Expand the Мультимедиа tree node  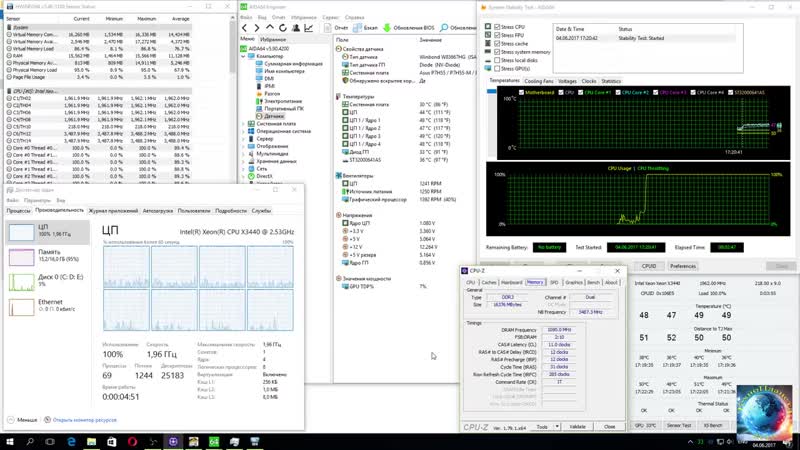pos(243,154)
